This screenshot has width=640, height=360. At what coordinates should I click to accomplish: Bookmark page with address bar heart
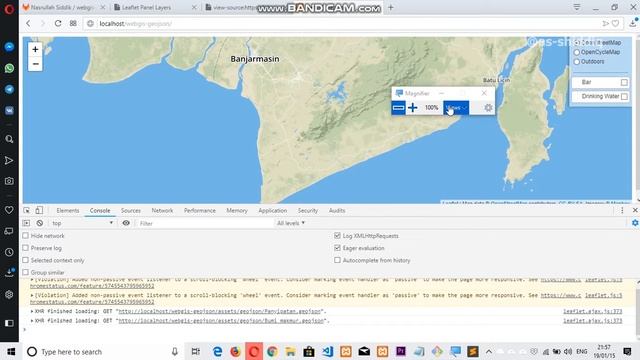(x=615, y=24)
